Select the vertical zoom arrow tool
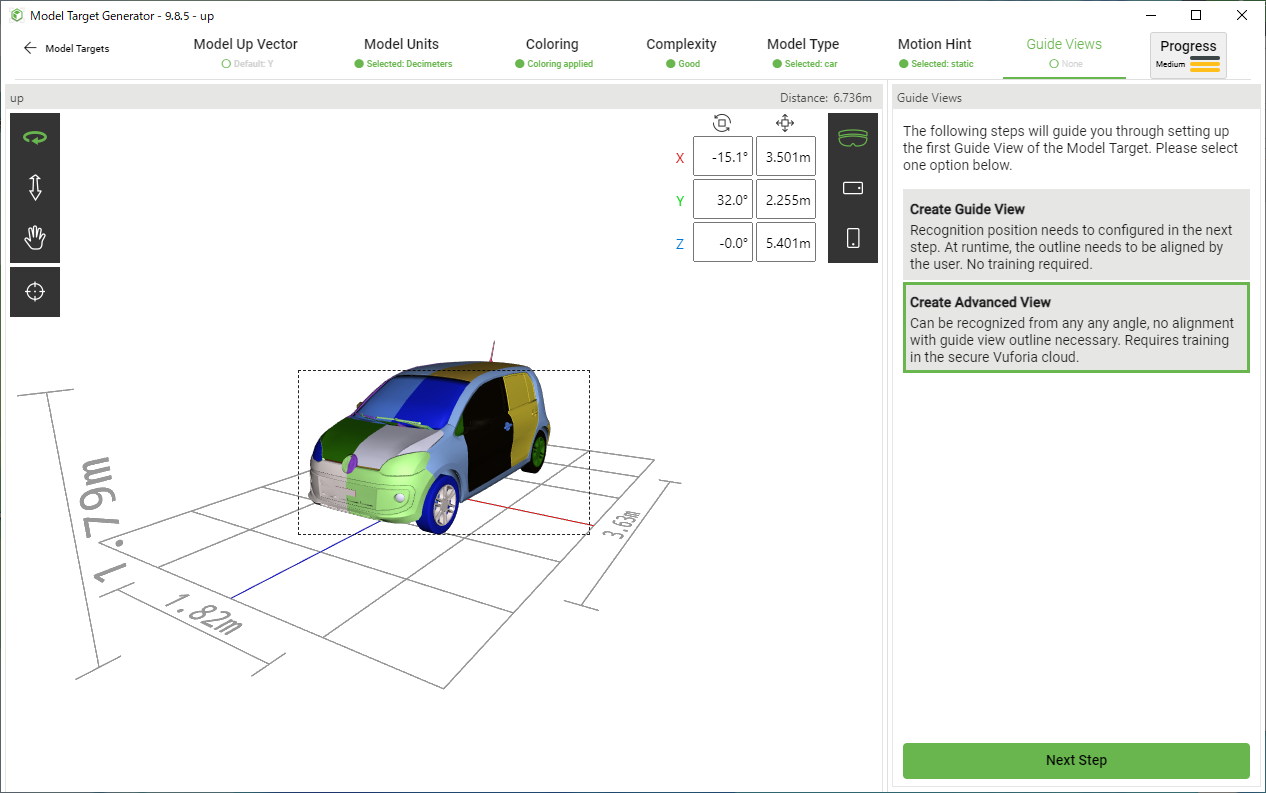The width and height of the screenshot is (1266, 793). pyautogui.click(x=35, y=188)
